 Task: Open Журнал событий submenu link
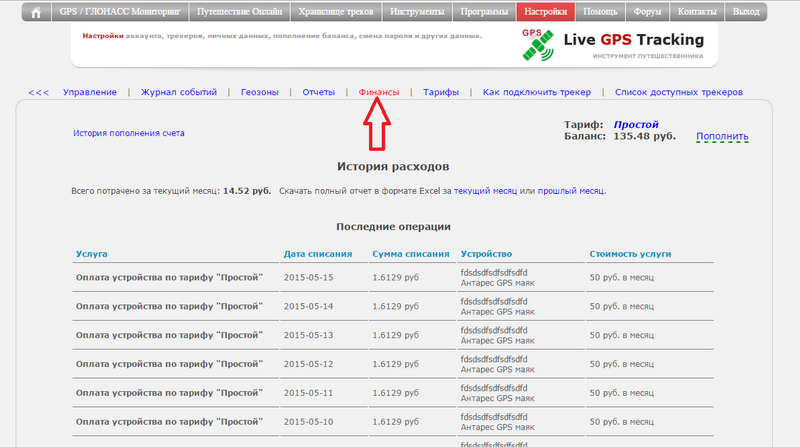(x=179, y=92)
